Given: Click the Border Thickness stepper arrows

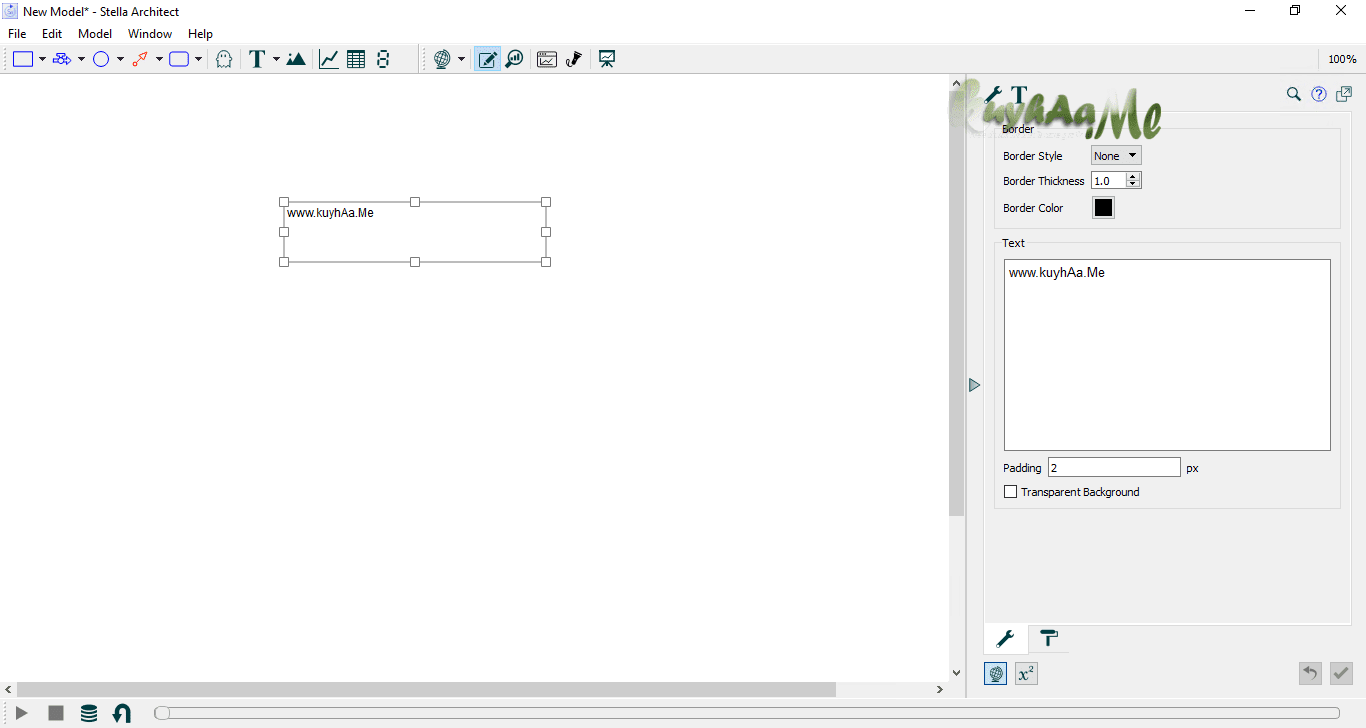Looking at the screenshot, I should (1133, 181).
